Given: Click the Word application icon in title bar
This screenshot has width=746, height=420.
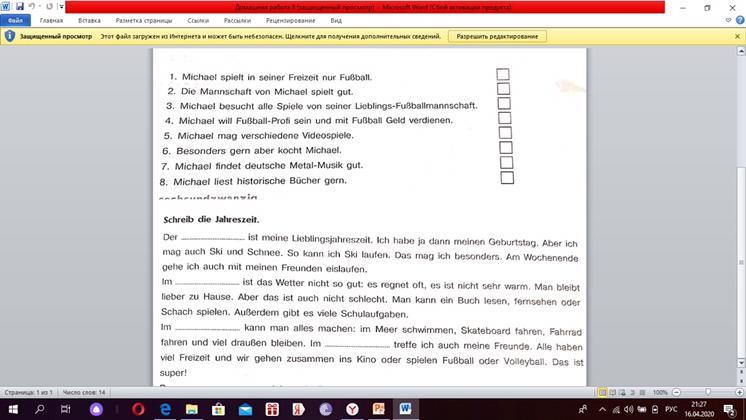Looking at the screenshot, I should pyautogui.click(x=5, y=7).
